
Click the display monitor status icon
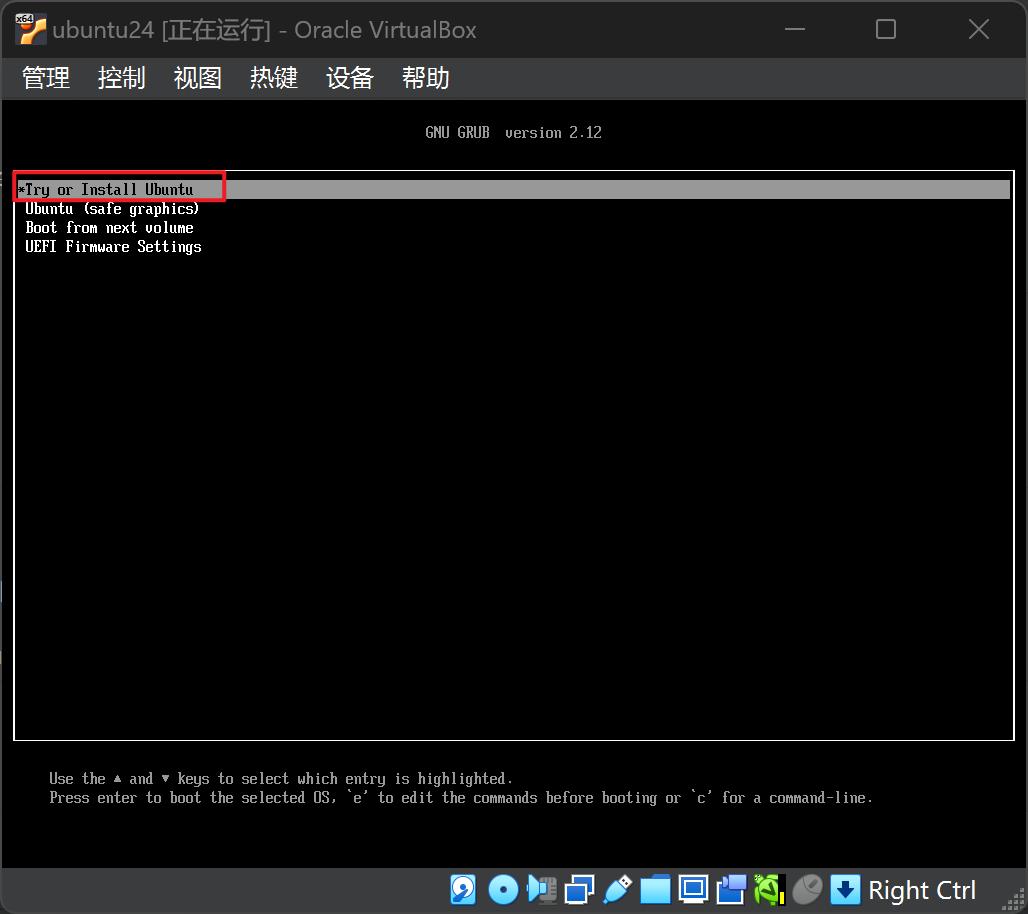click(x=693, y=890)
